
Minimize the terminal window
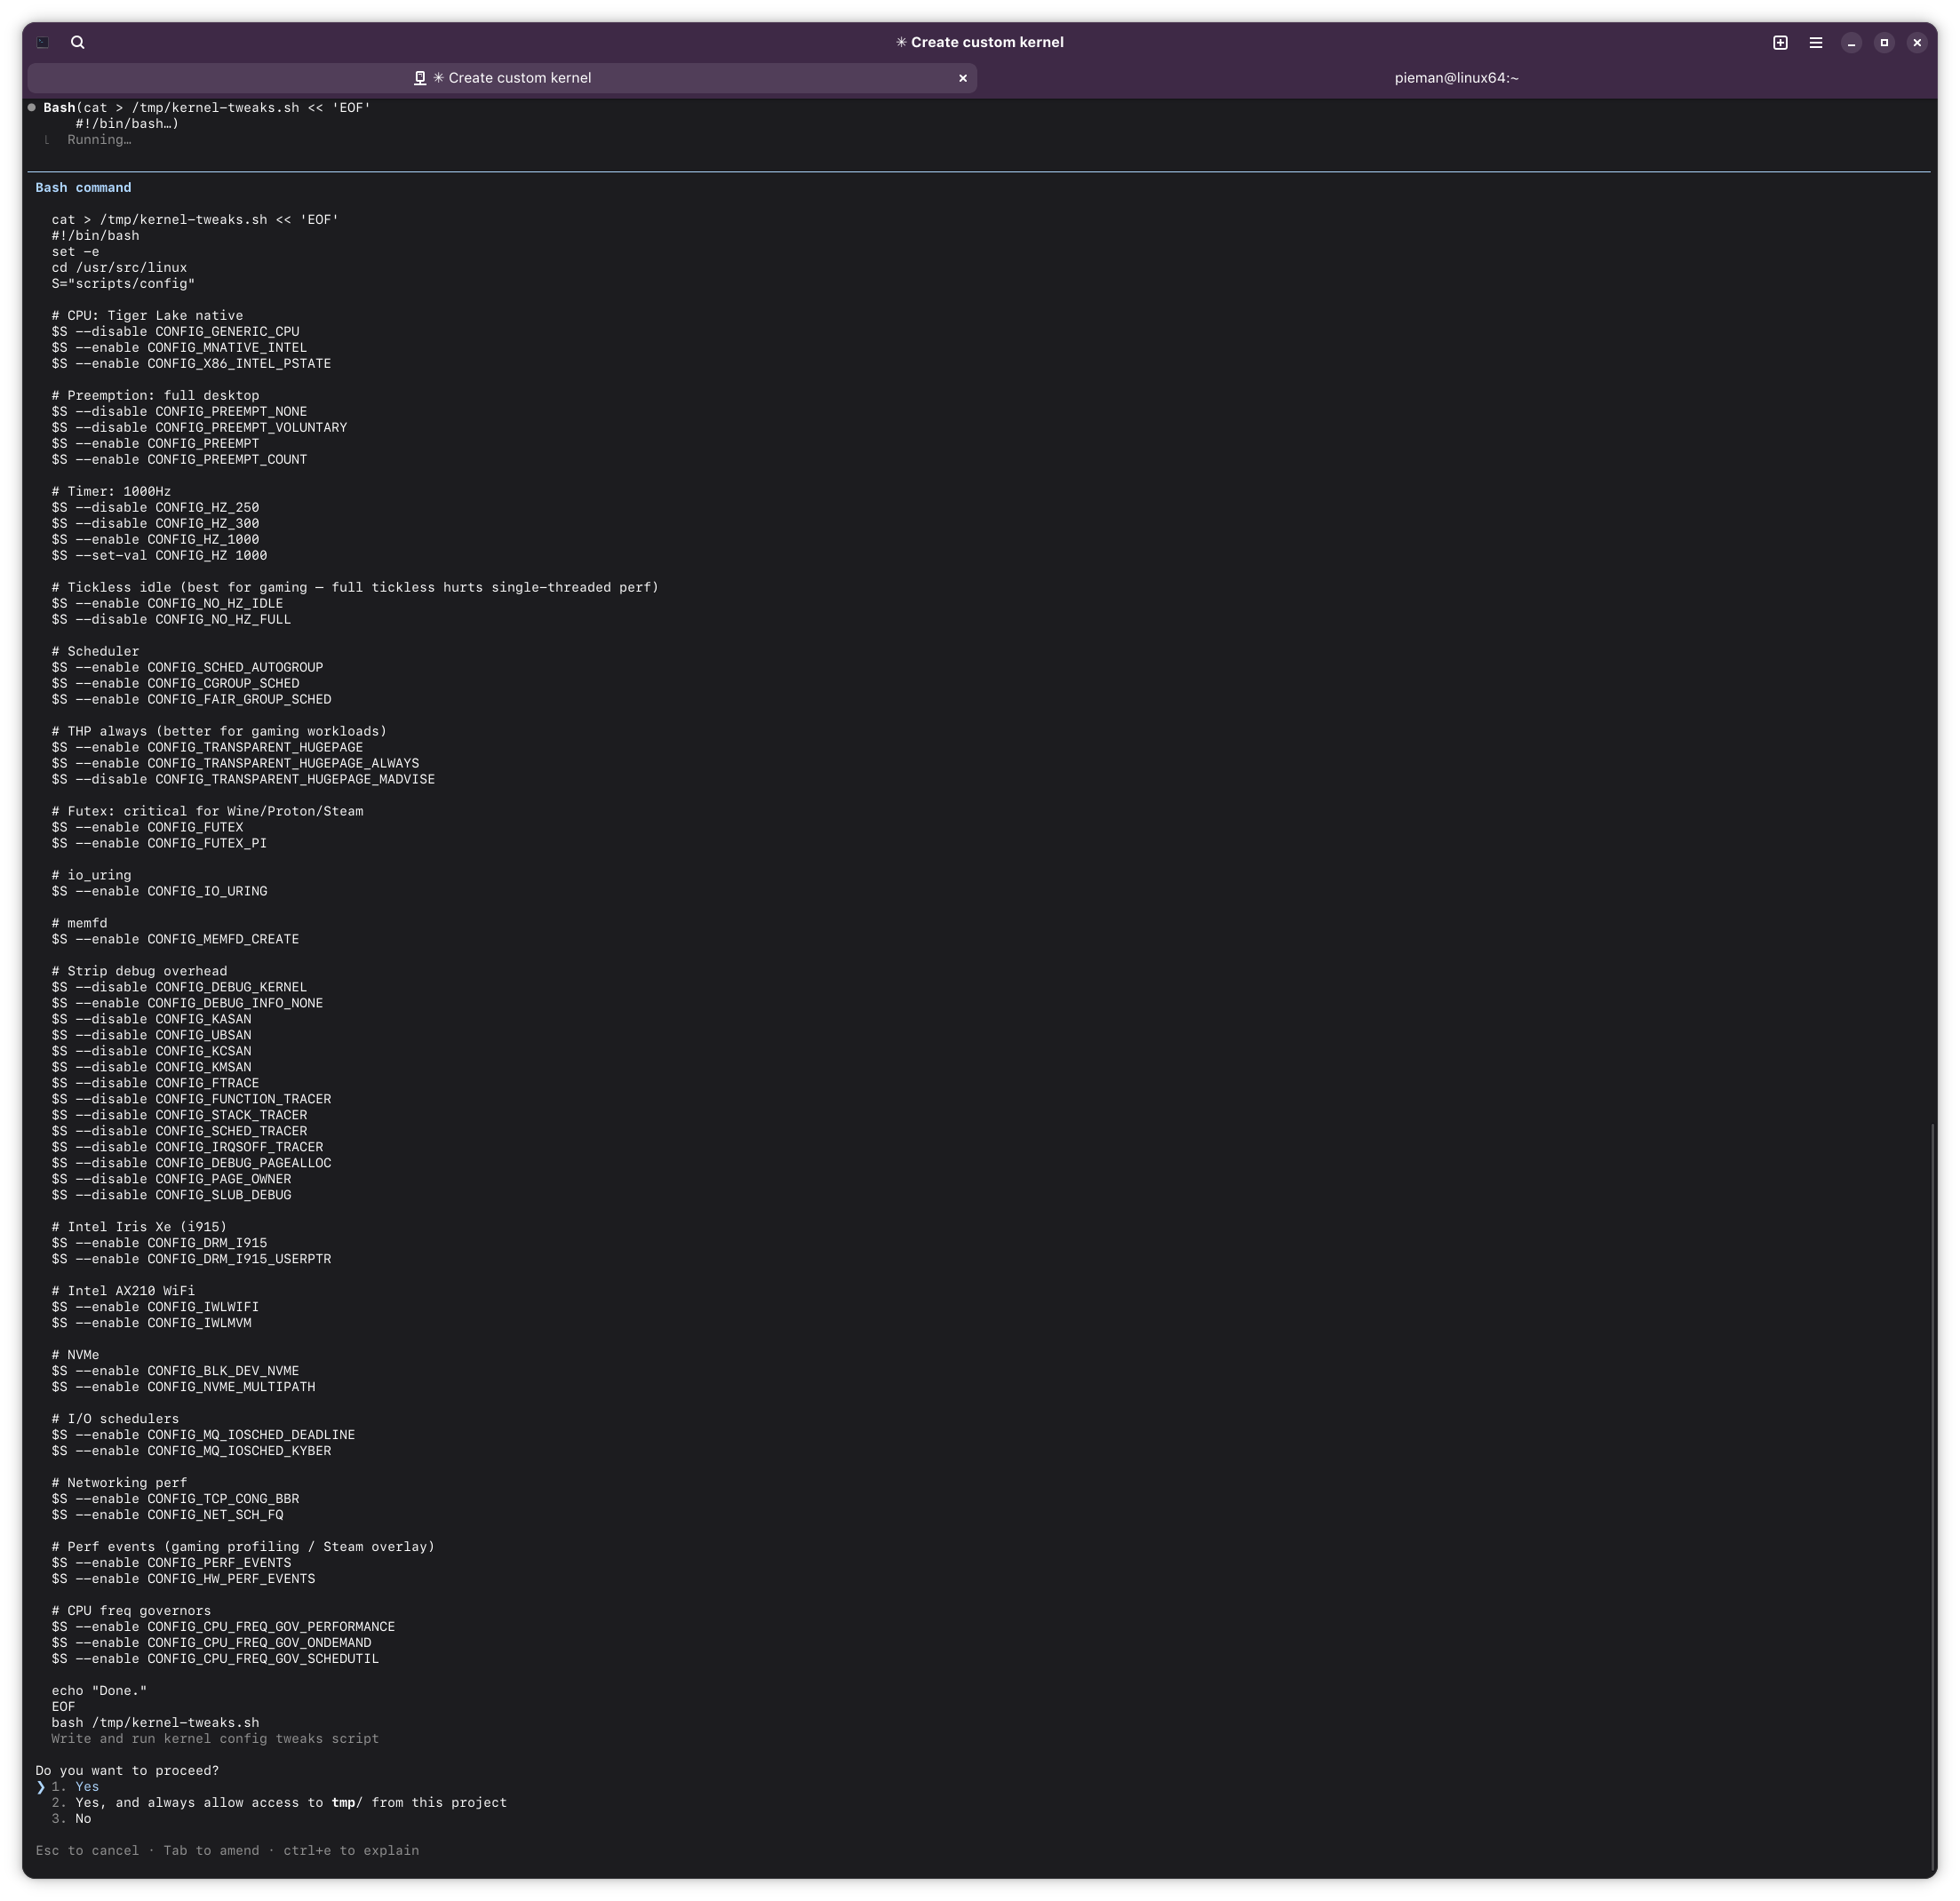point(1851,42)
